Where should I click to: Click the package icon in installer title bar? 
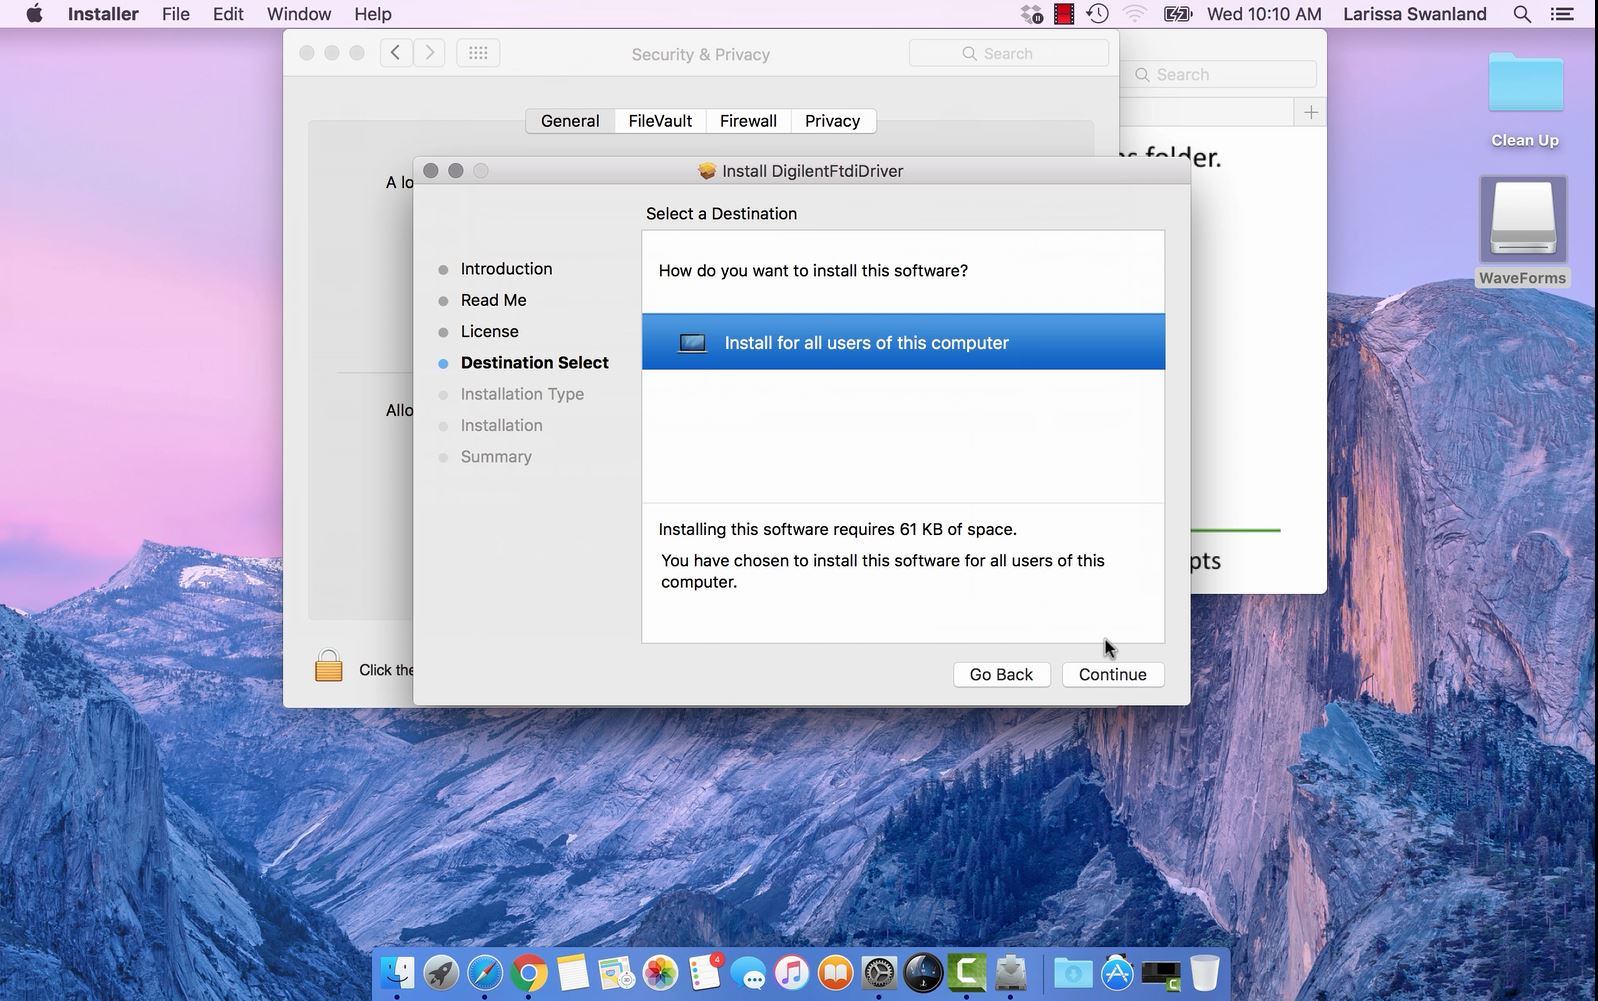tap(707, 171)
